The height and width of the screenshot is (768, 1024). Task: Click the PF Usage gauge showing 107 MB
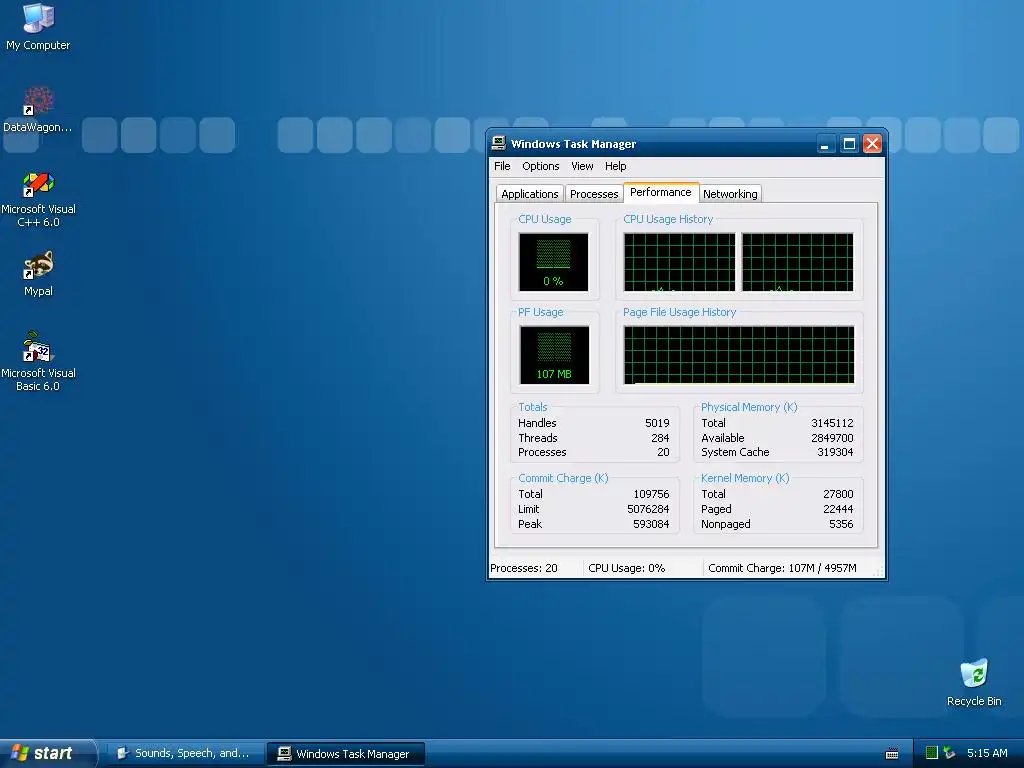(x=554, y=355)
